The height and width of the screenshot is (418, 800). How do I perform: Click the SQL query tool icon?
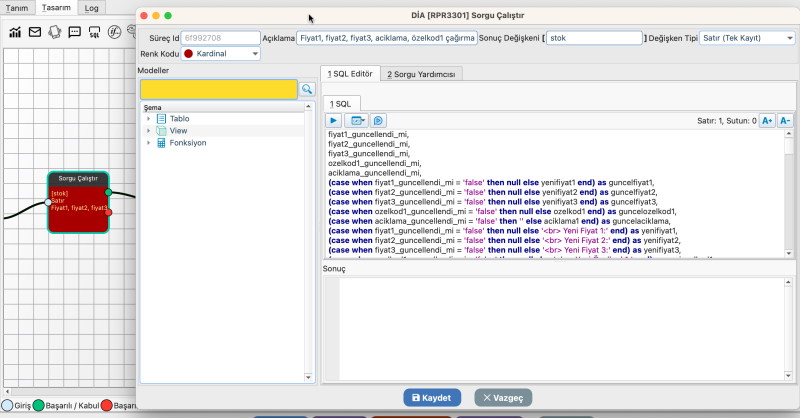pyautogui.click(x=94, y=32)
